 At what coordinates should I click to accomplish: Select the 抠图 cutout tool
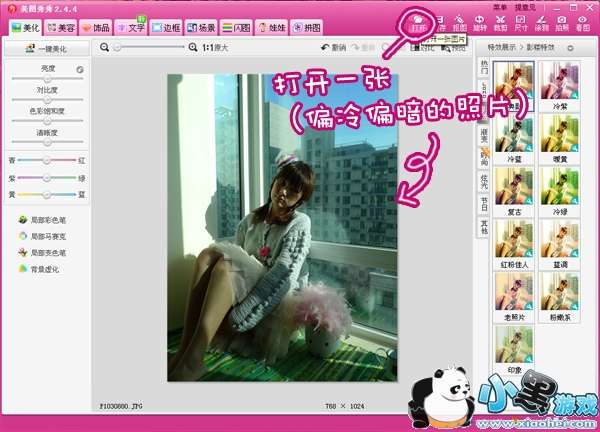click(460, 23)
